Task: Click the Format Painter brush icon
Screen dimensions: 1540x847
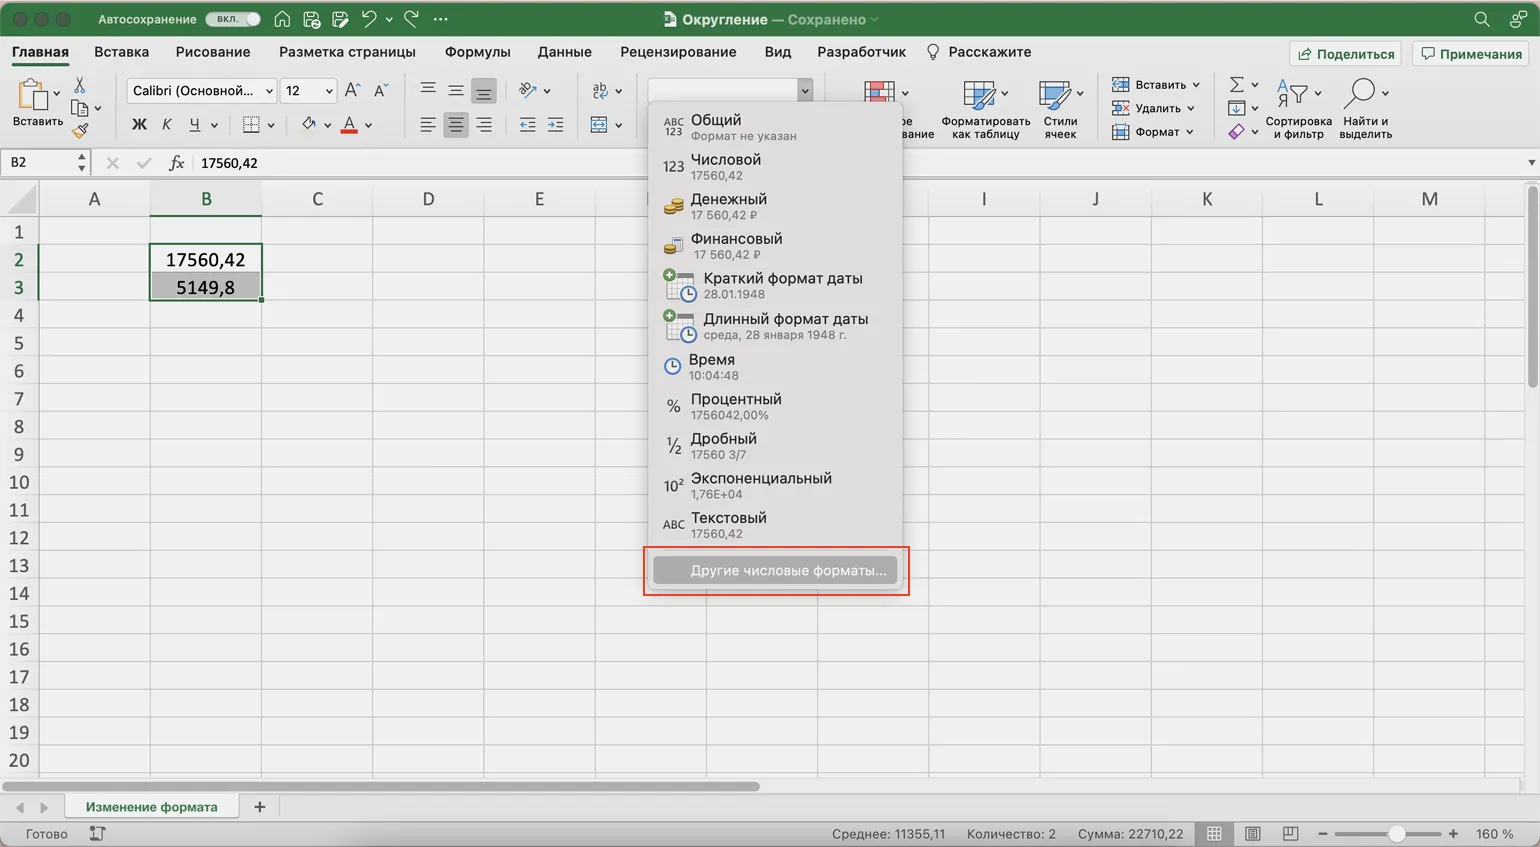Action: coord(81,130)
